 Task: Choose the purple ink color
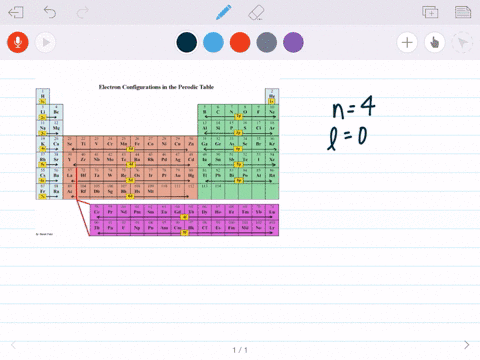(x=293, y=42)
